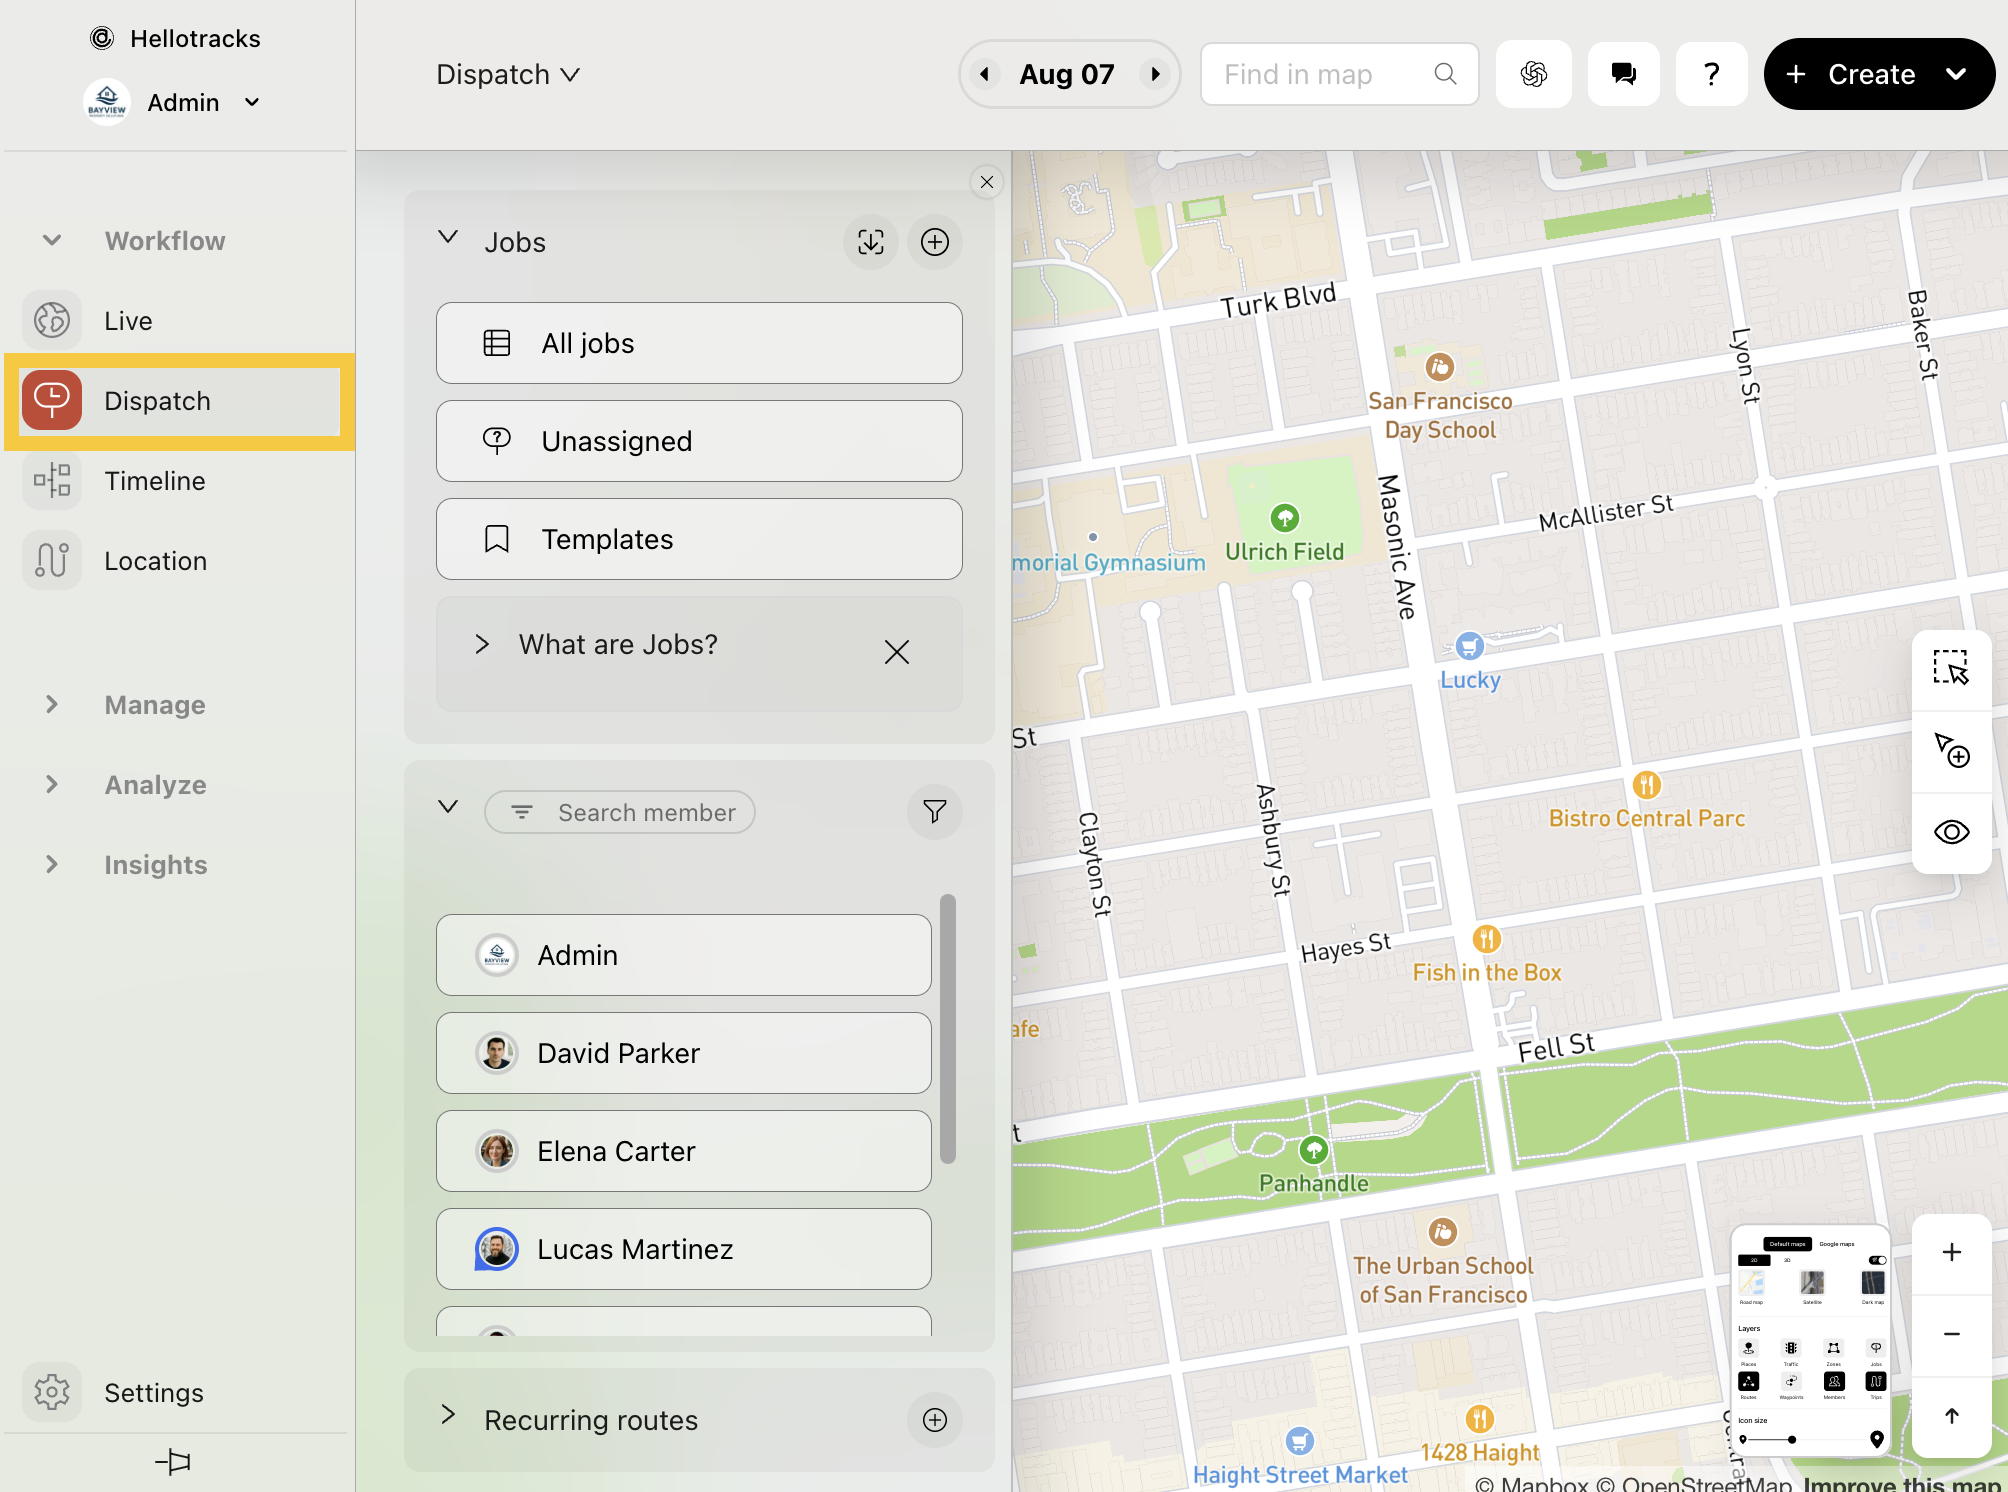Viewport: 2008px width, 1492px height.
Task: Open All jobs list
Action: tap(699, 343)
